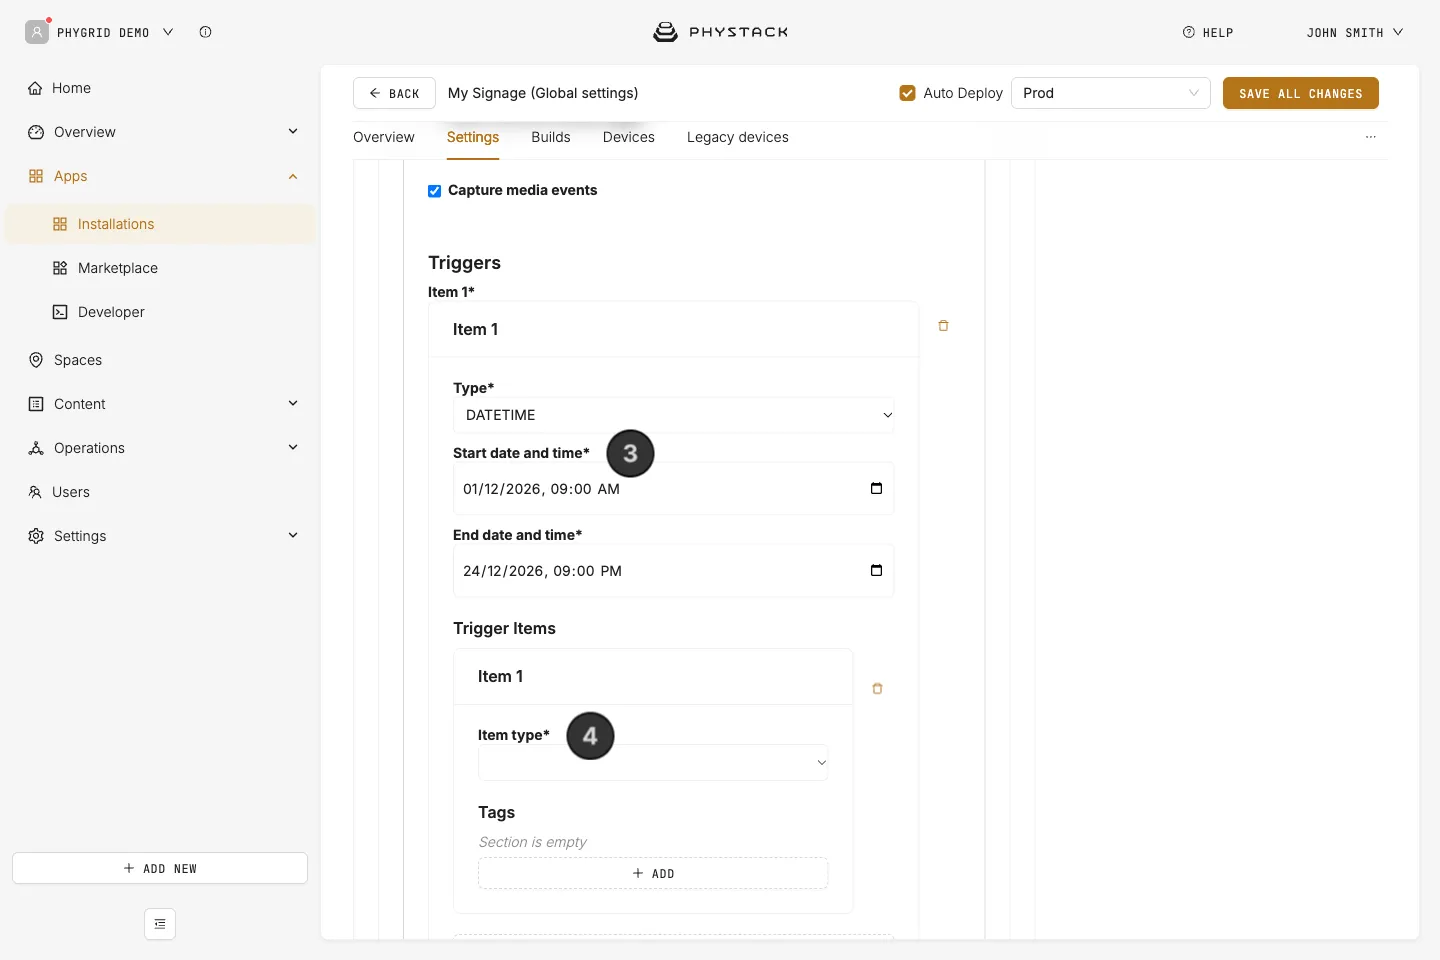Click the collapse sidebar icon at the bottom
Viewport: 1440px width, 960px height.
point(160,924)
